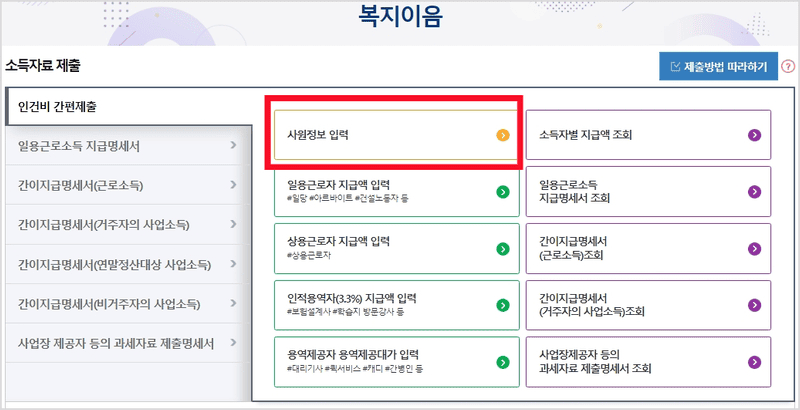Open the 소득자별 지급액 조회 card
Viewport: 800px width, 410px height.
pyautogui.click(x=648, y=135)
